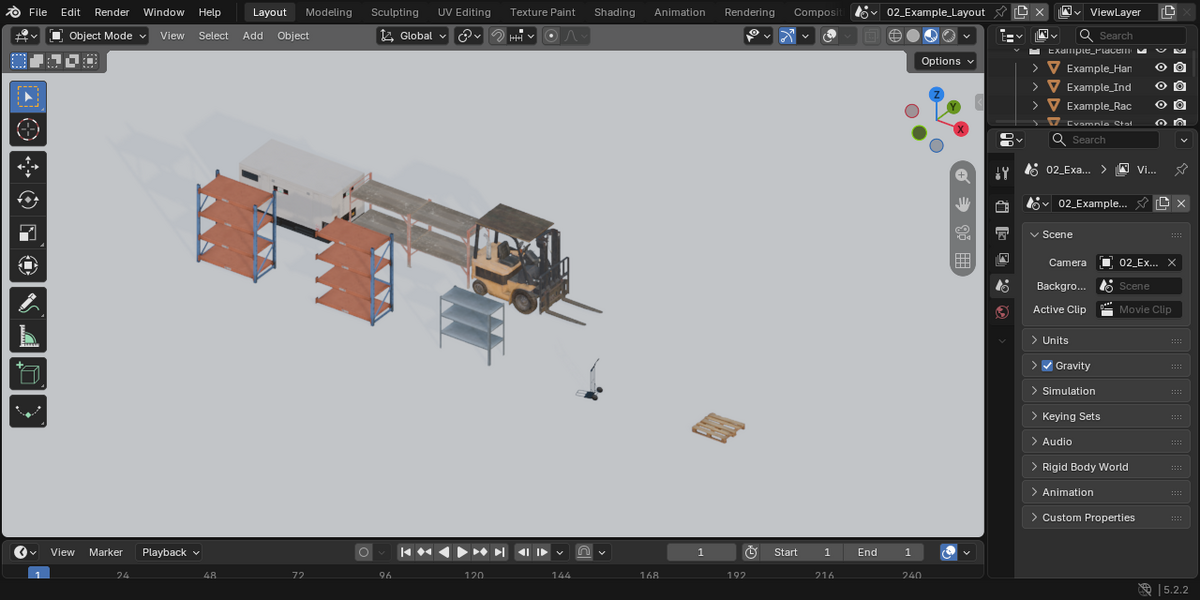Viewport: 1200px width, 600px height.
Task: Switch to the Shading workspace tab
Action: [614, 12]
